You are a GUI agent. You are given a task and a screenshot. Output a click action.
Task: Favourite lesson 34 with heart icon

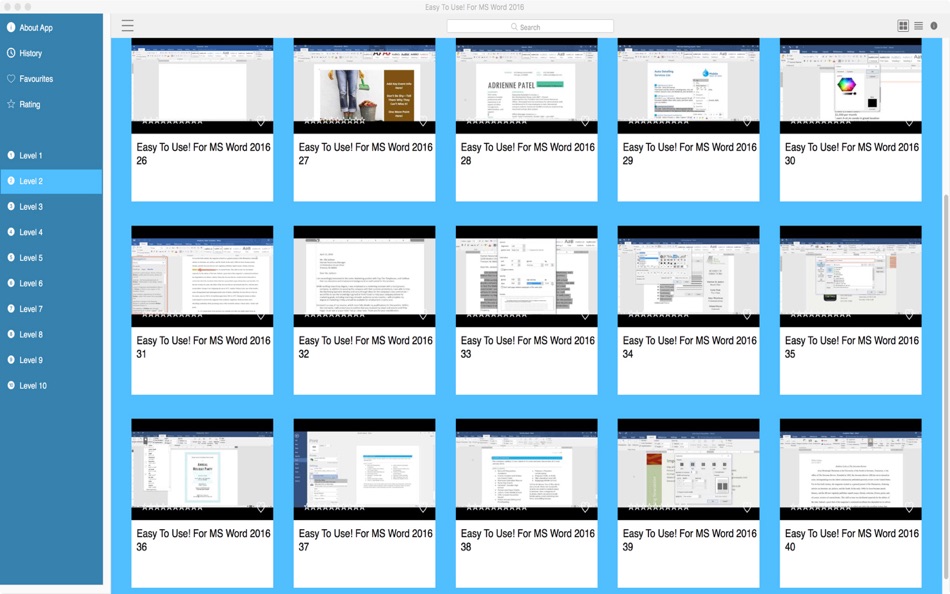[x=747, y=315]
